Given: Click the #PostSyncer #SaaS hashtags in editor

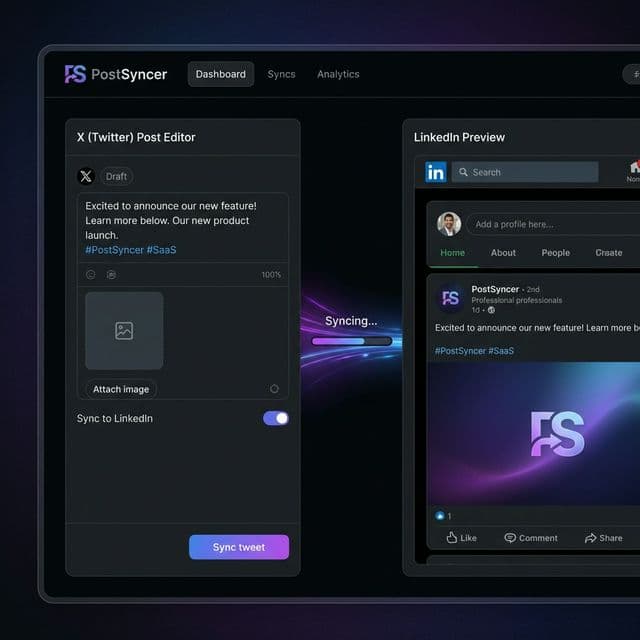Looking at the screenshot, I should click(131, 250).
